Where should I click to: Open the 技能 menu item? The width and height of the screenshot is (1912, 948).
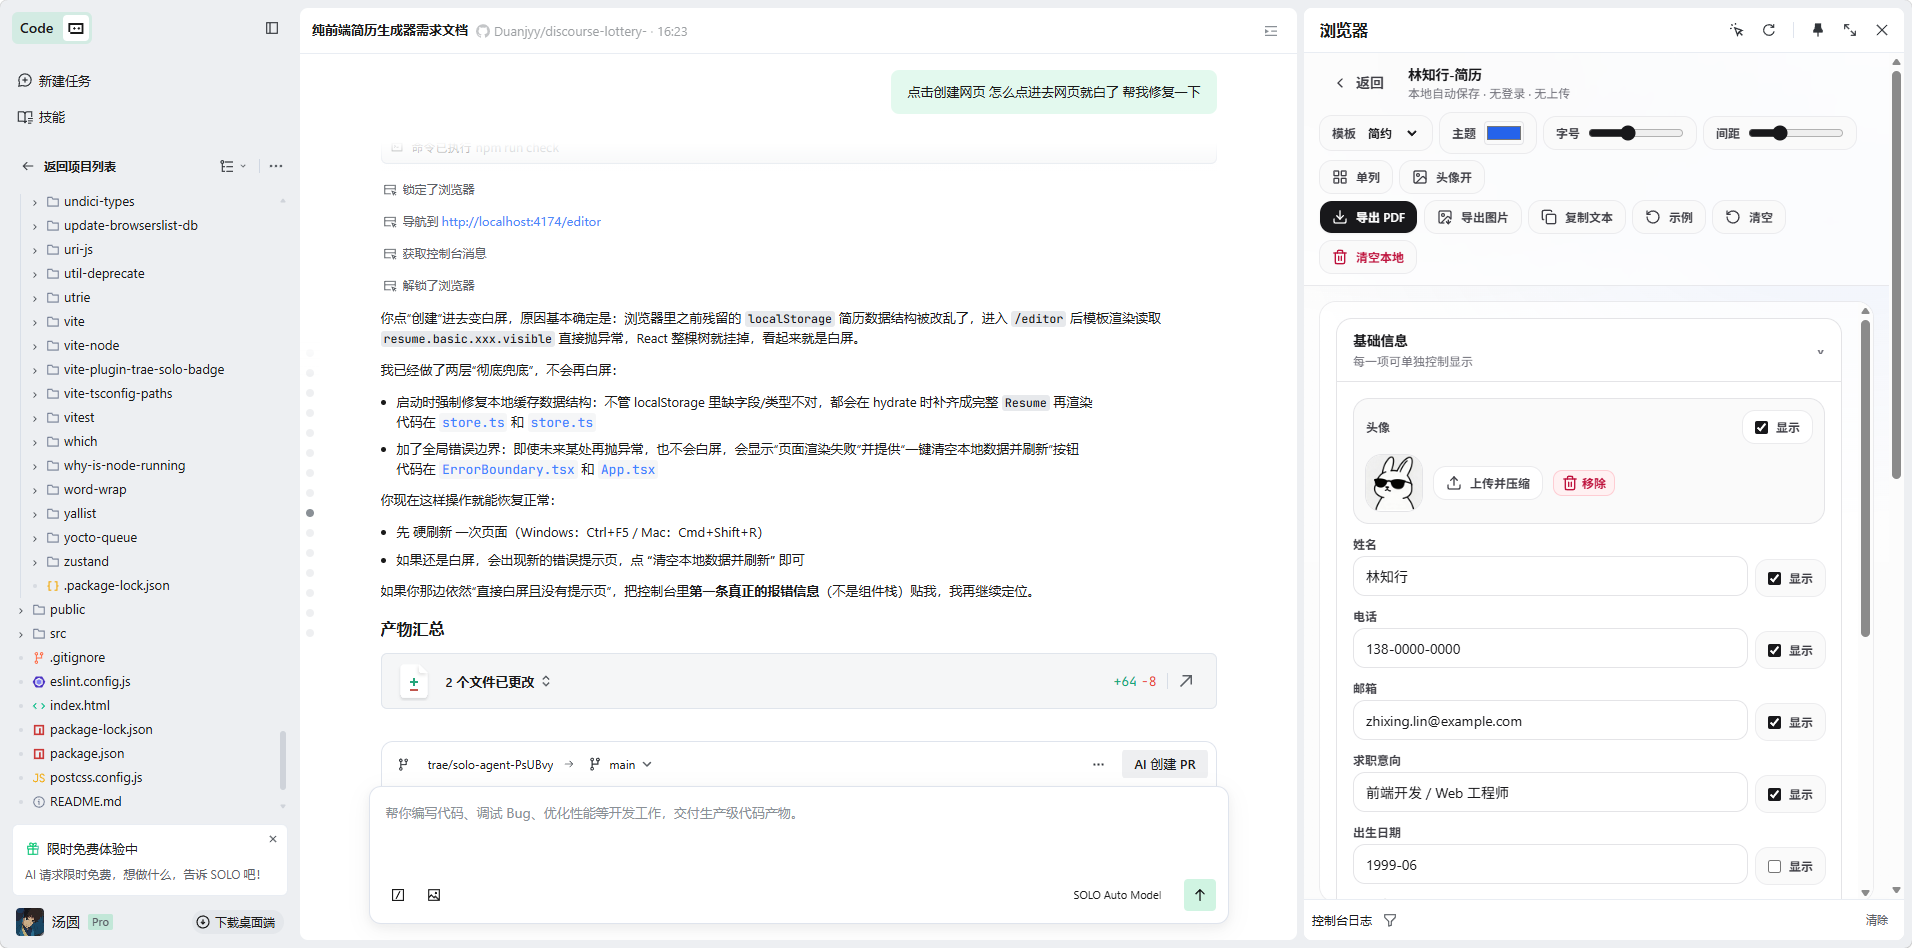[x=52, y=117]
